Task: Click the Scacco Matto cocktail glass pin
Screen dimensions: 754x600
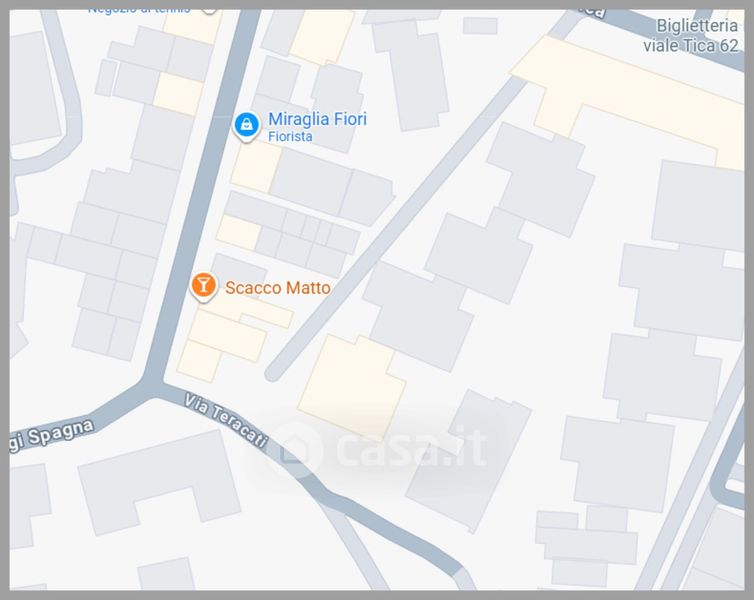Action: (203, 286)
